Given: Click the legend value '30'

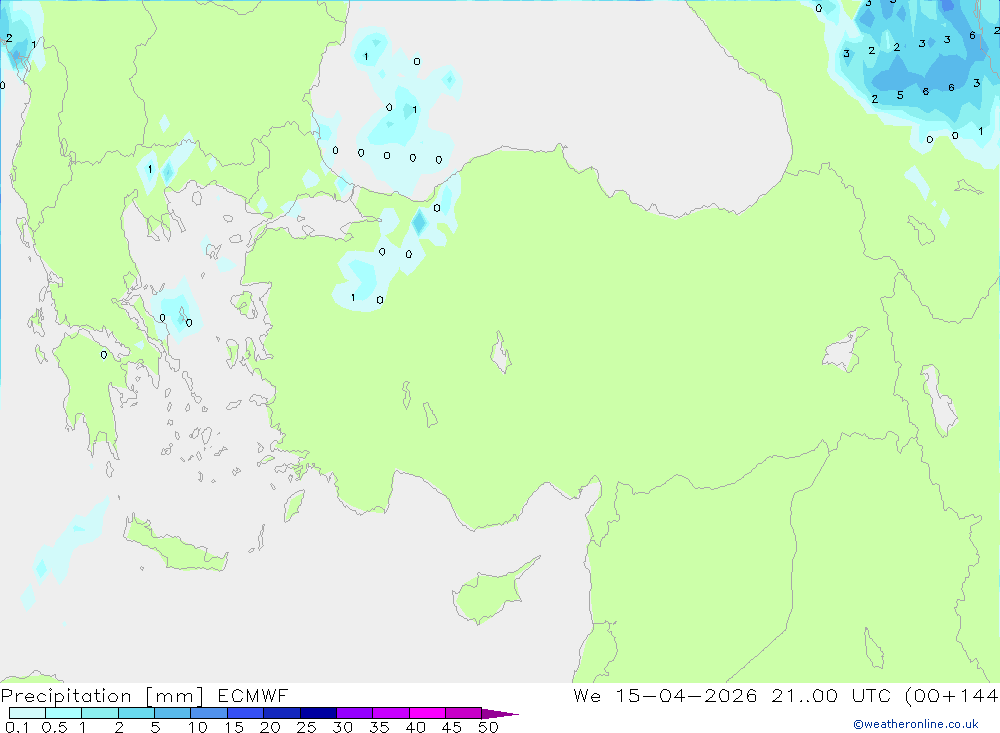Looking at the screenshot, I should [x=343, y=727].
